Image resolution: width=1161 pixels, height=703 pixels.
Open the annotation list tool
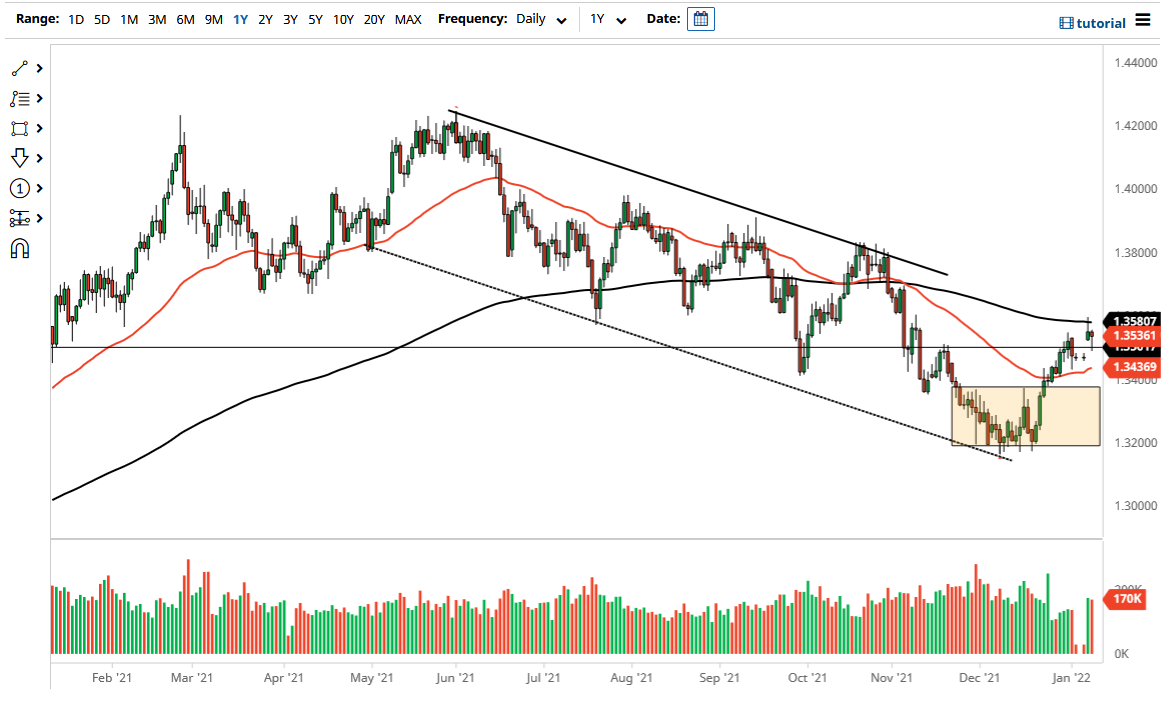pyautogui.click(x=20, y=98)
